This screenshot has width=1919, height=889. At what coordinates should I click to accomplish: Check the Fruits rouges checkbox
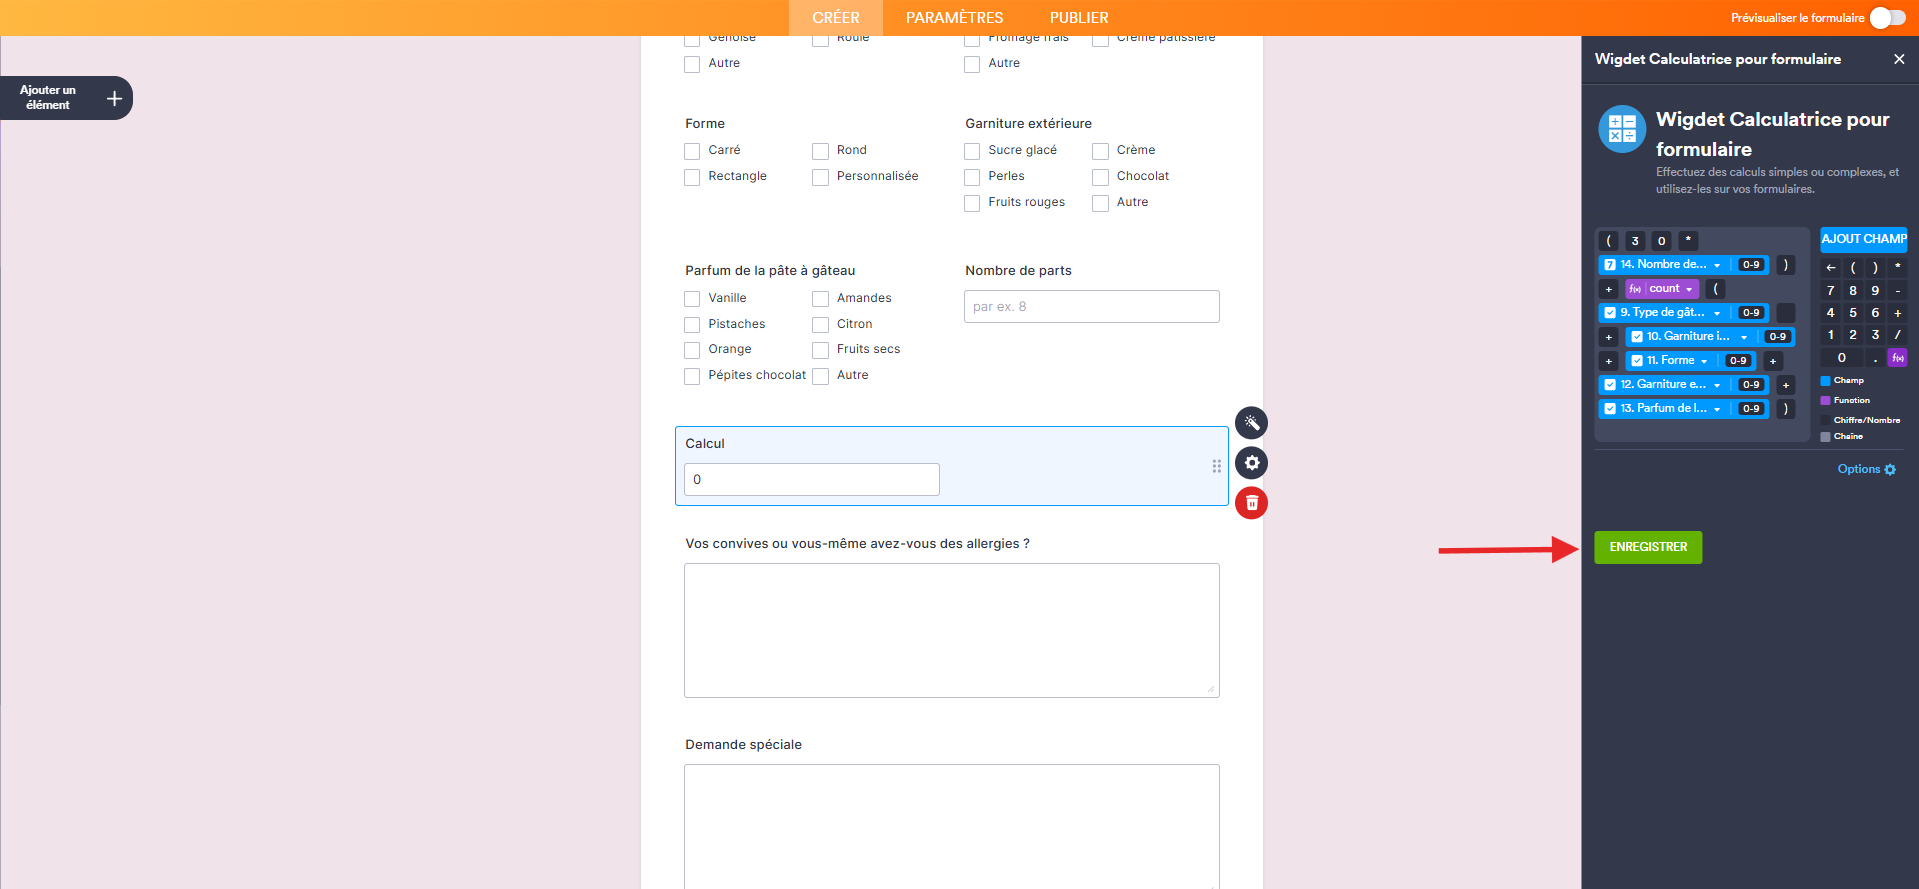972,203
